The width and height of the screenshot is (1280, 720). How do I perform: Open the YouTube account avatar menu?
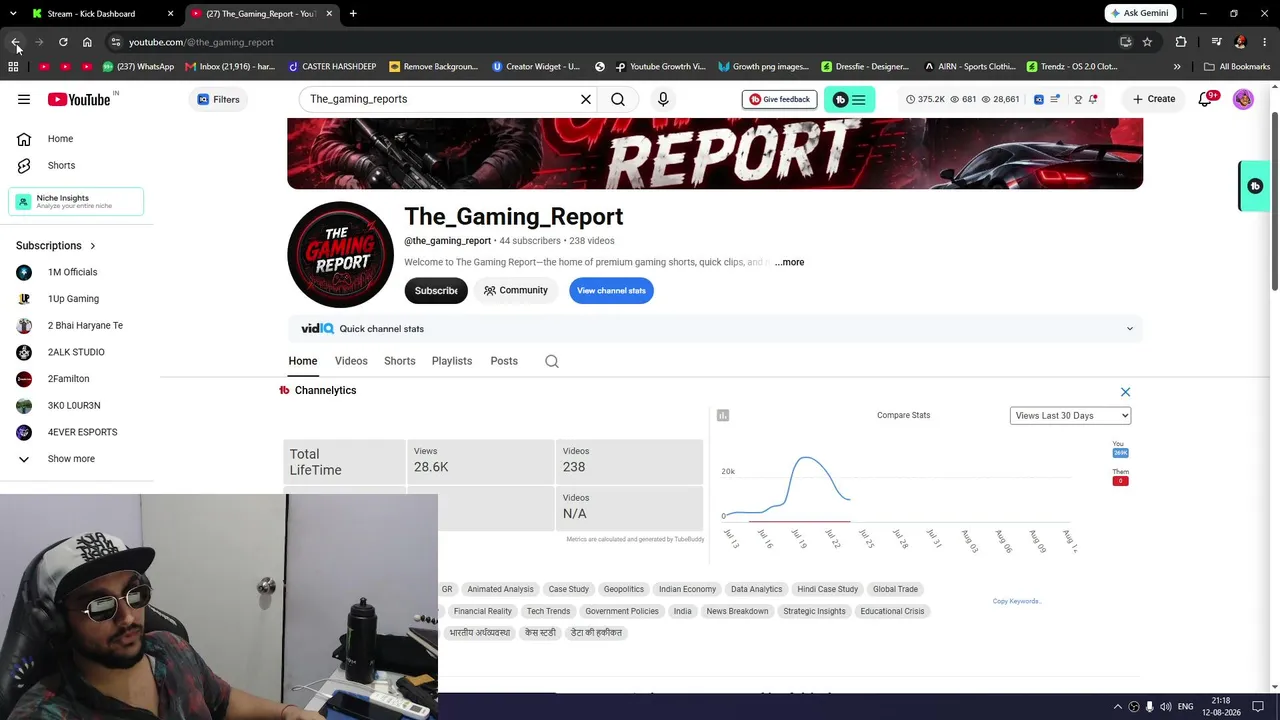(x=1243, y=99)
